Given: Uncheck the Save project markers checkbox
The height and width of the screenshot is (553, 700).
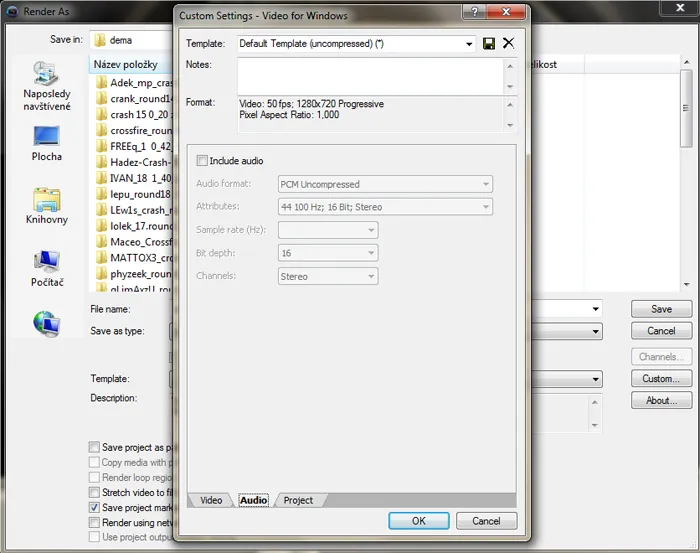Looking at the screenshot, I should point(94,508).
